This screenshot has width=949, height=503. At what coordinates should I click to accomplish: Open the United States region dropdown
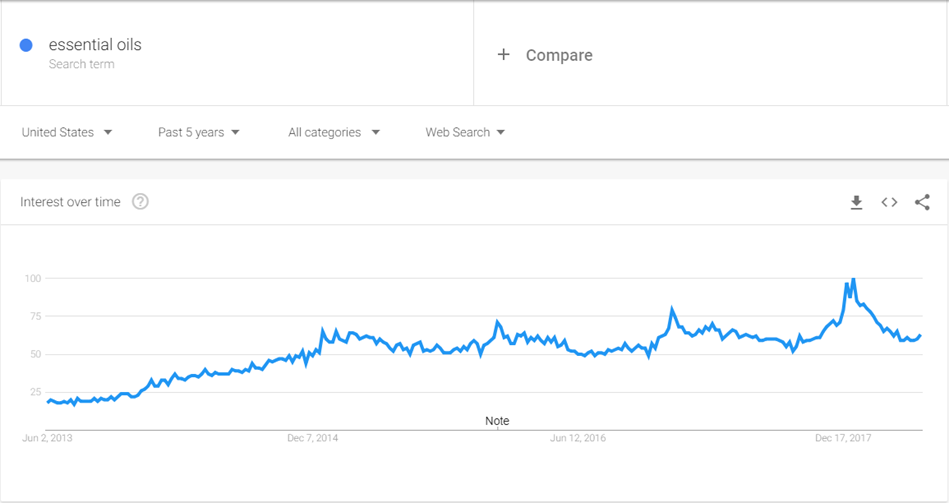click(x=67, y=132)
